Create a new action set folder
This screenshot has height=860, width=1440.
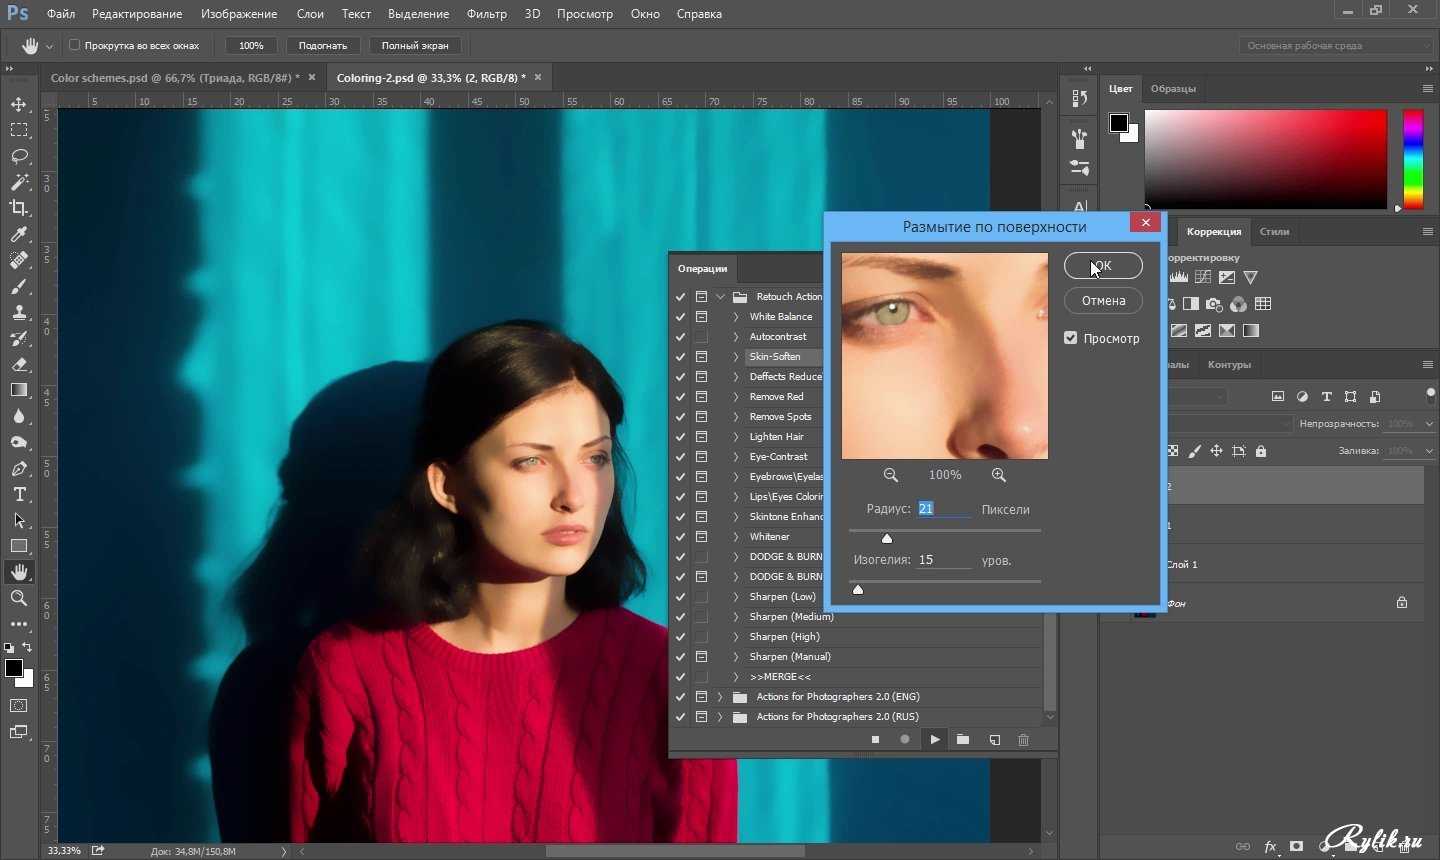963,740
